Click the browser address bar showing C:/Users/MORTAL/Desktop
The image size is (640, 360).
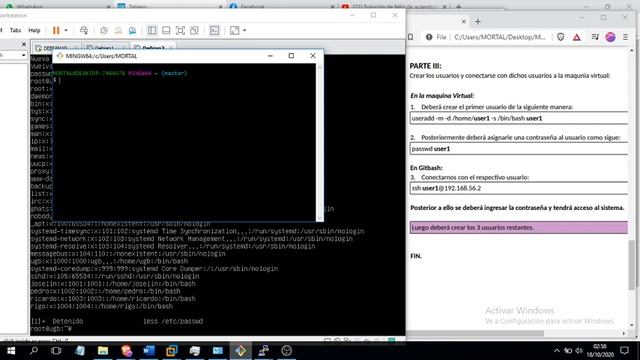point(500,37)
